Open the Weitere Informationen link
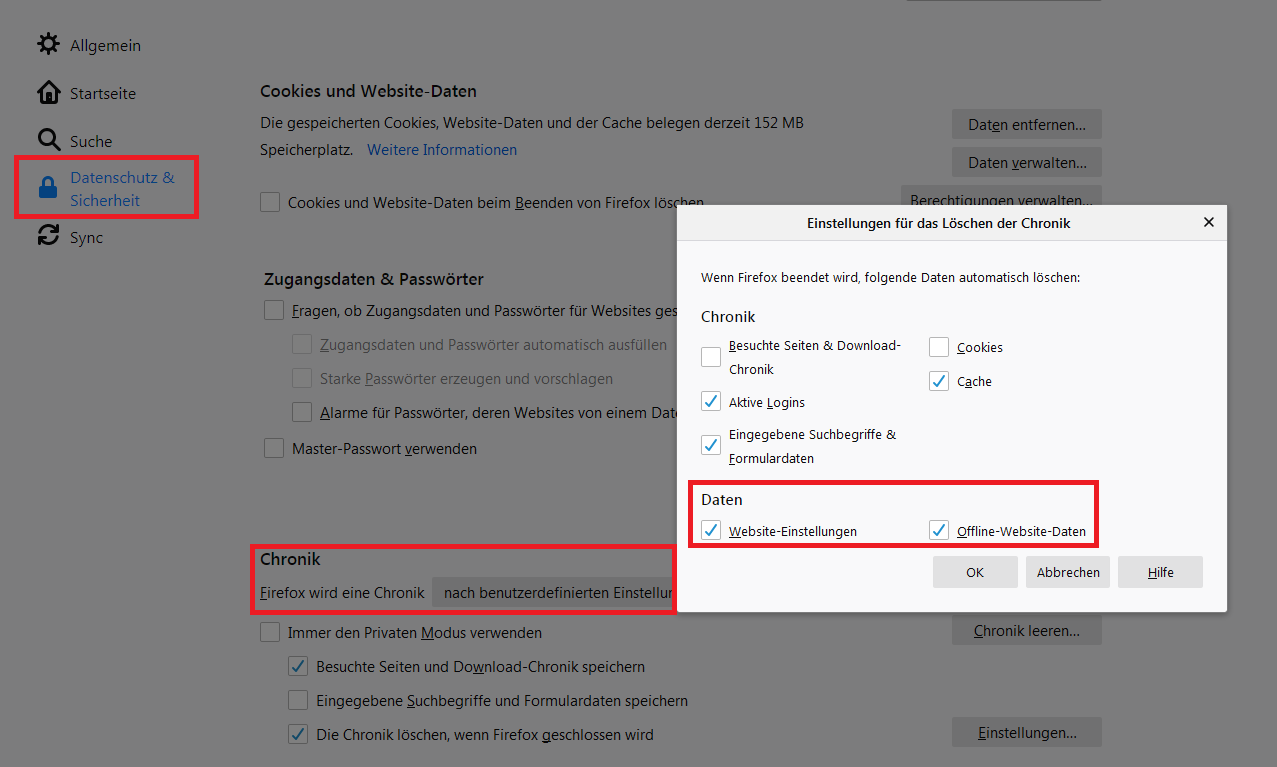Image resolution: width=1277 pixels, height=767 pixels. (x=442, y=150)
